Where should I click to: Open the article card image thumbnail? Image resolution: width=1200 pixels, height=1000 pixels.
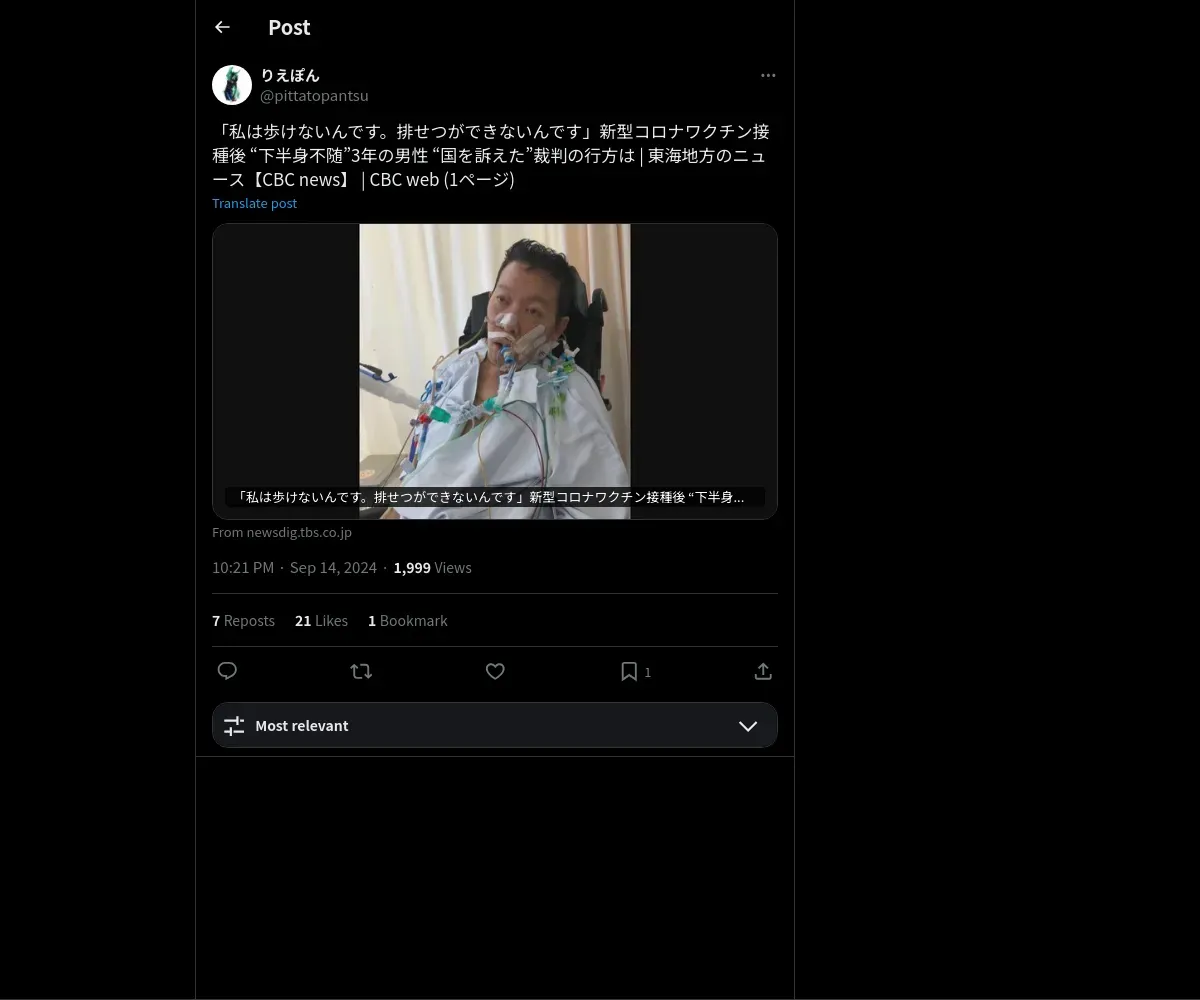[495, 371]
